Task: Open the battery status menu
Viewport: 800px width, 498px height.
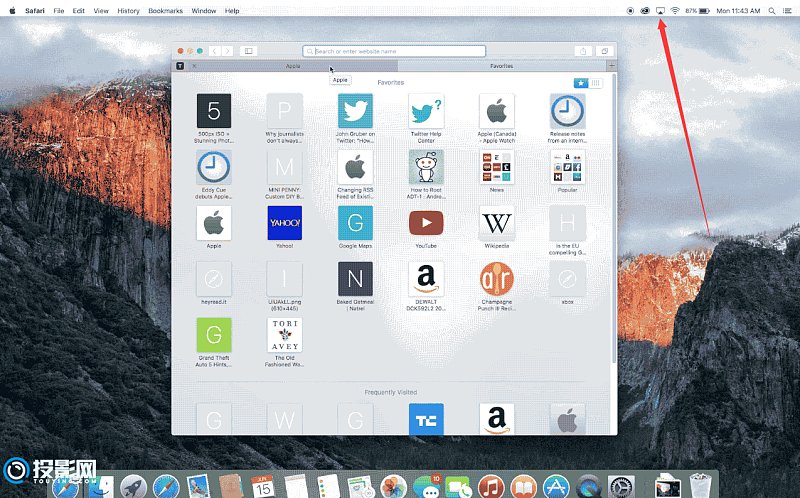Action: coord(704,10)
